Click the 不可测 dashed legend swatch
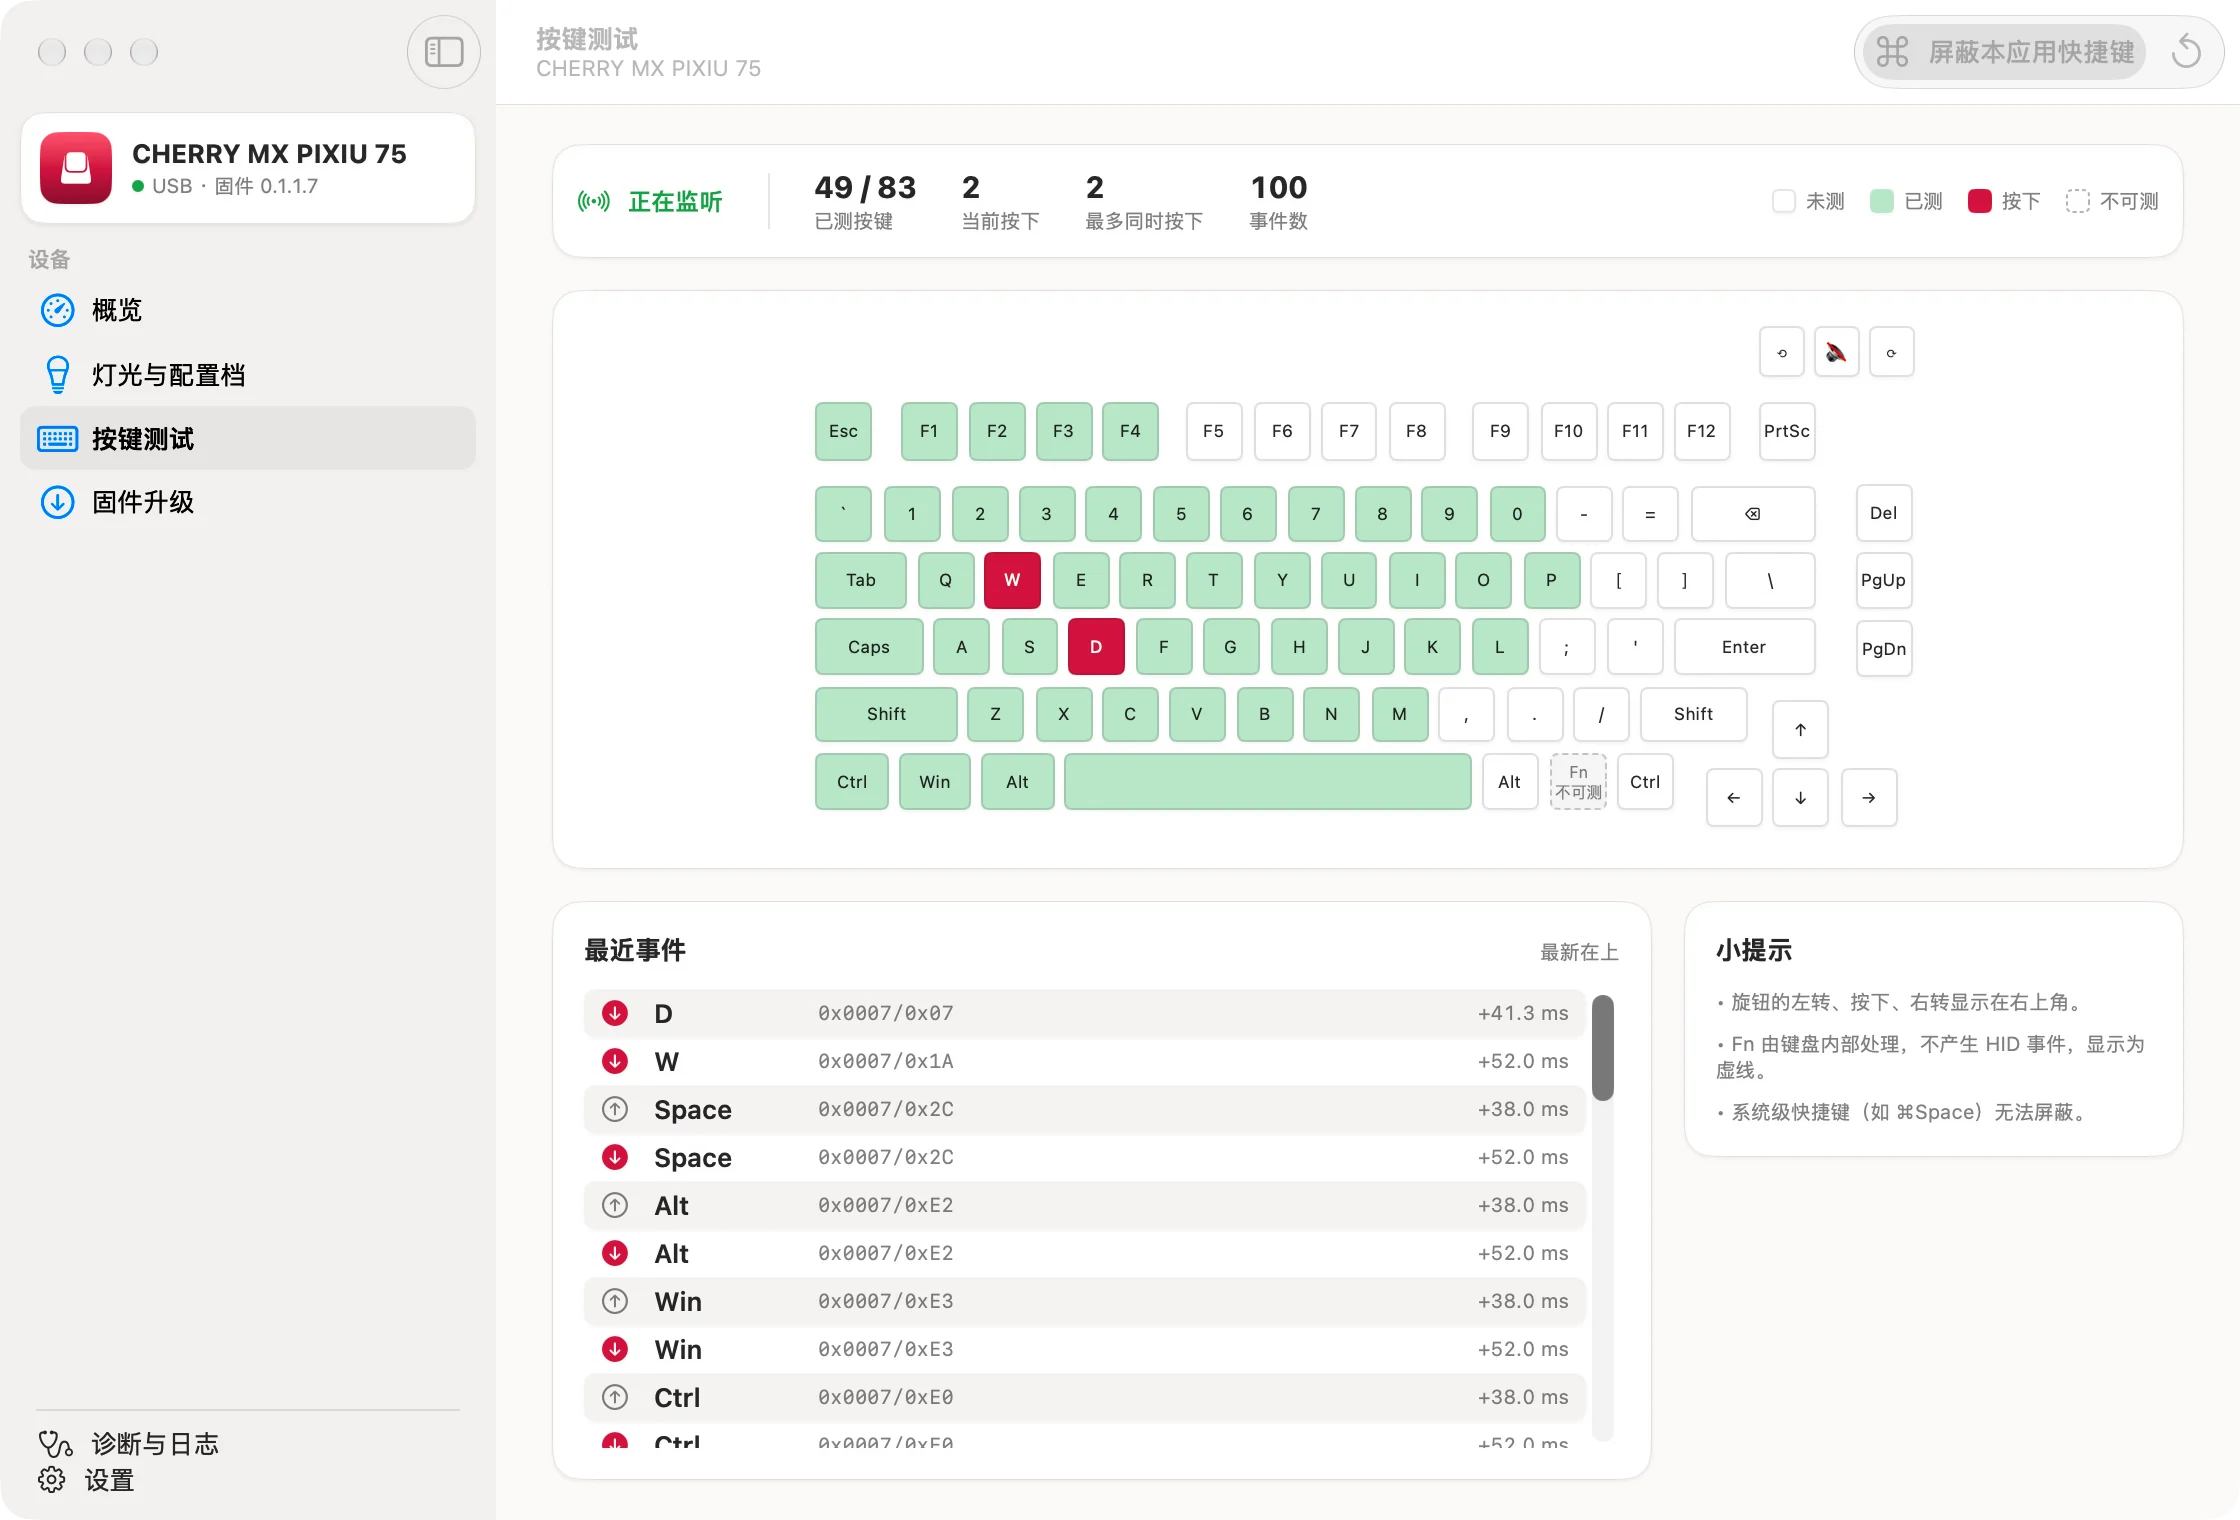The image size is (2240, 1520). tap(2078, 201)
